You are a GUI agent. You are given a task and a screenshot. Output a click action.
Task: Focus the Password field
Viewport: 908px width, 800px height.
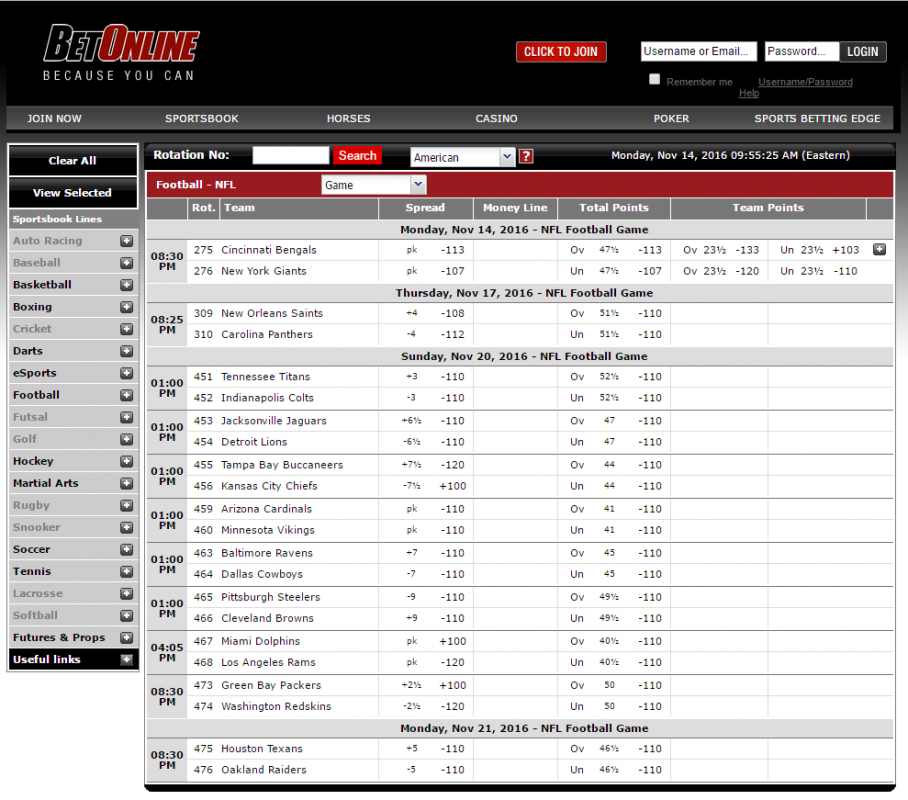(x=801, y=52)
